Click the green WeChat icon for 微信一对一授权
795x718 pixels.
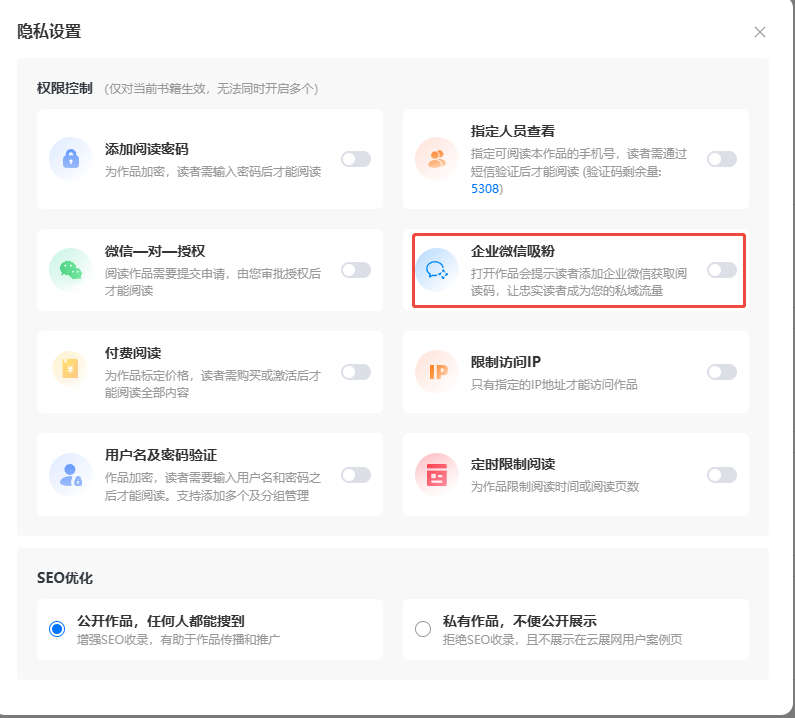pos(70,270)
